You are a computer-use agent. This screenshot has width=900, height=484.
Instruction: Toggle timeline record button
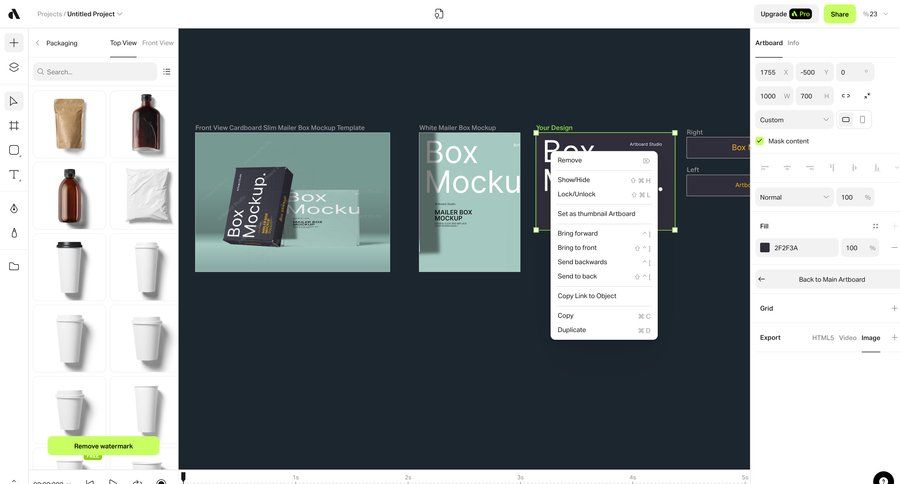(161, 482)
